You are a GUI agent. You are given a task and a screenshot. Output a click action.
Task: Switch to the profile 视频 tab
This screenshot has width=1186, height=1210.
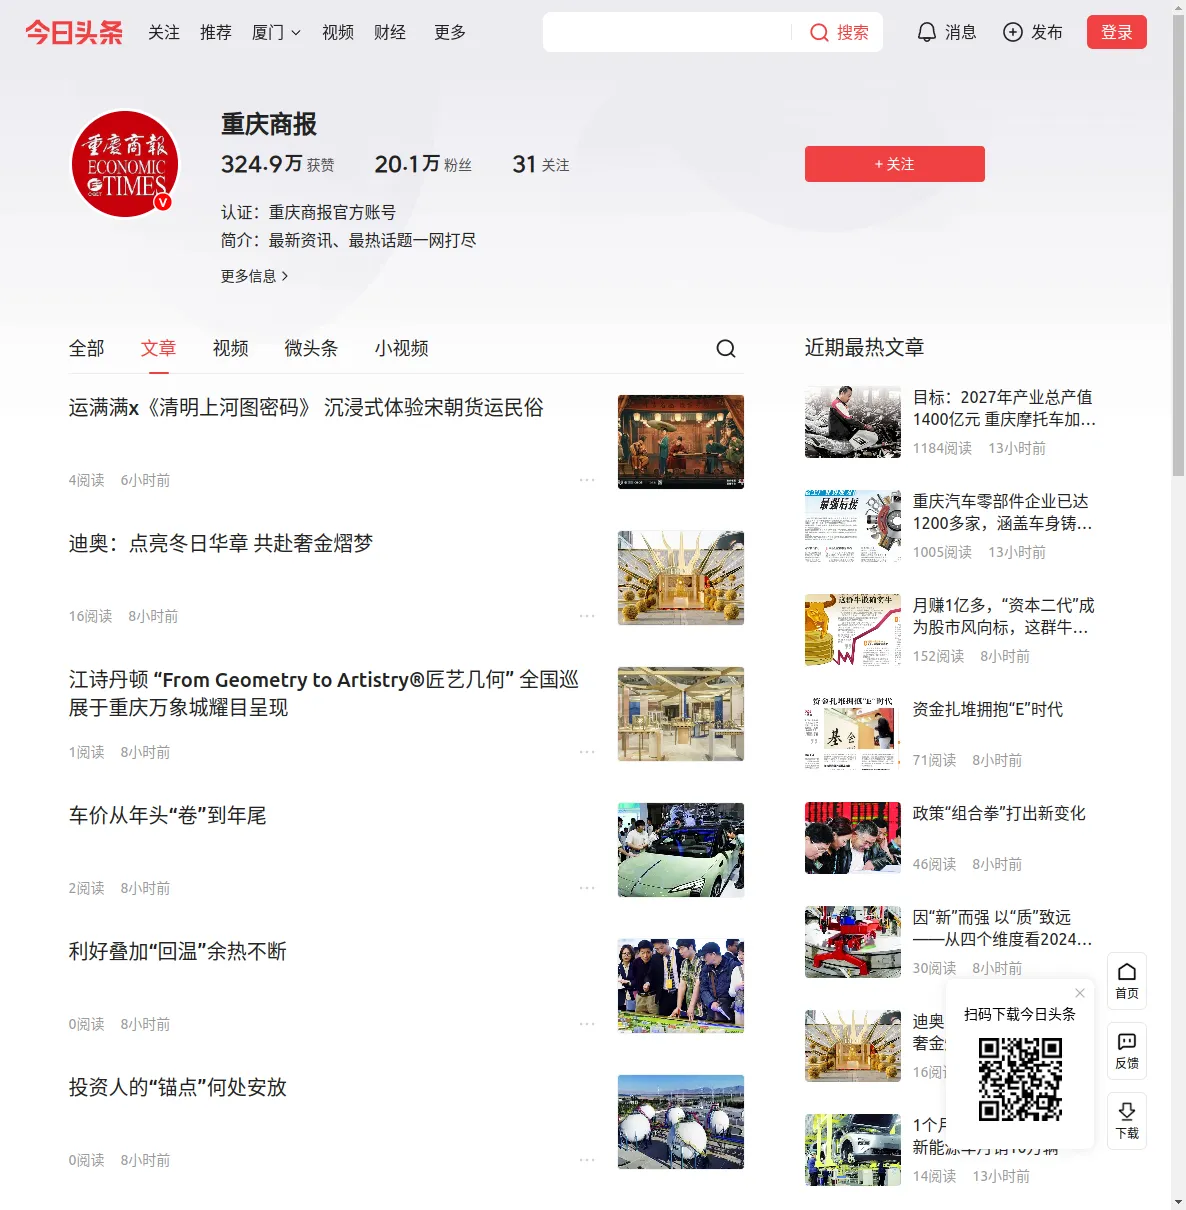(231, 348)
